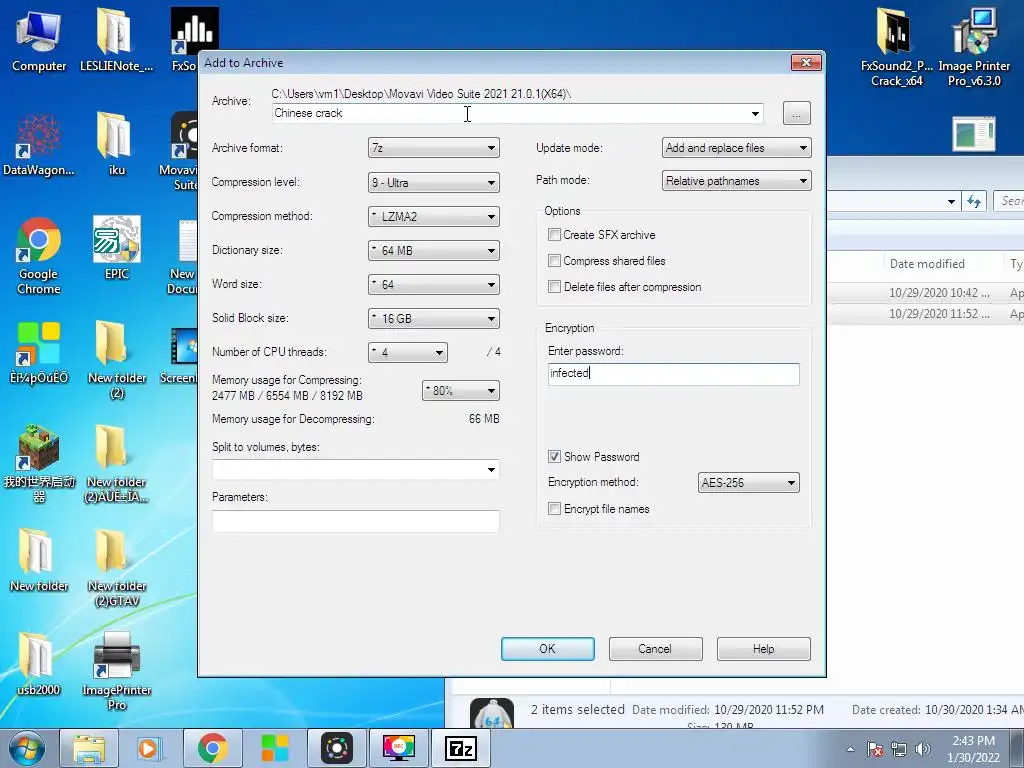The width and height of the screenshot is (1024, 768).
Task: Open the Encryption method AES-256 dropdown
Action: (x=748, y=483)
